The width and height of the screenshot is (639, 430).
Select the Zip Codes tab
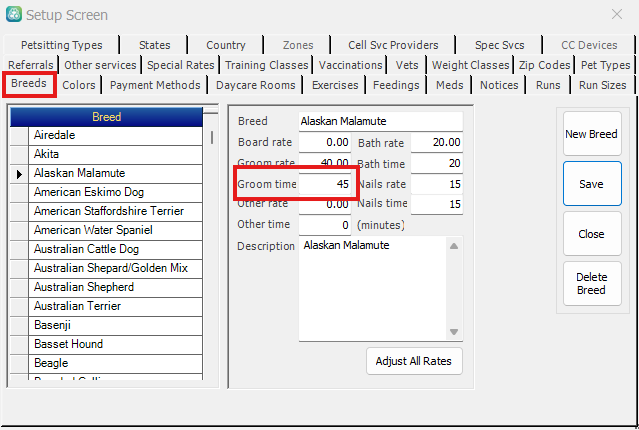tap(544, 65)
